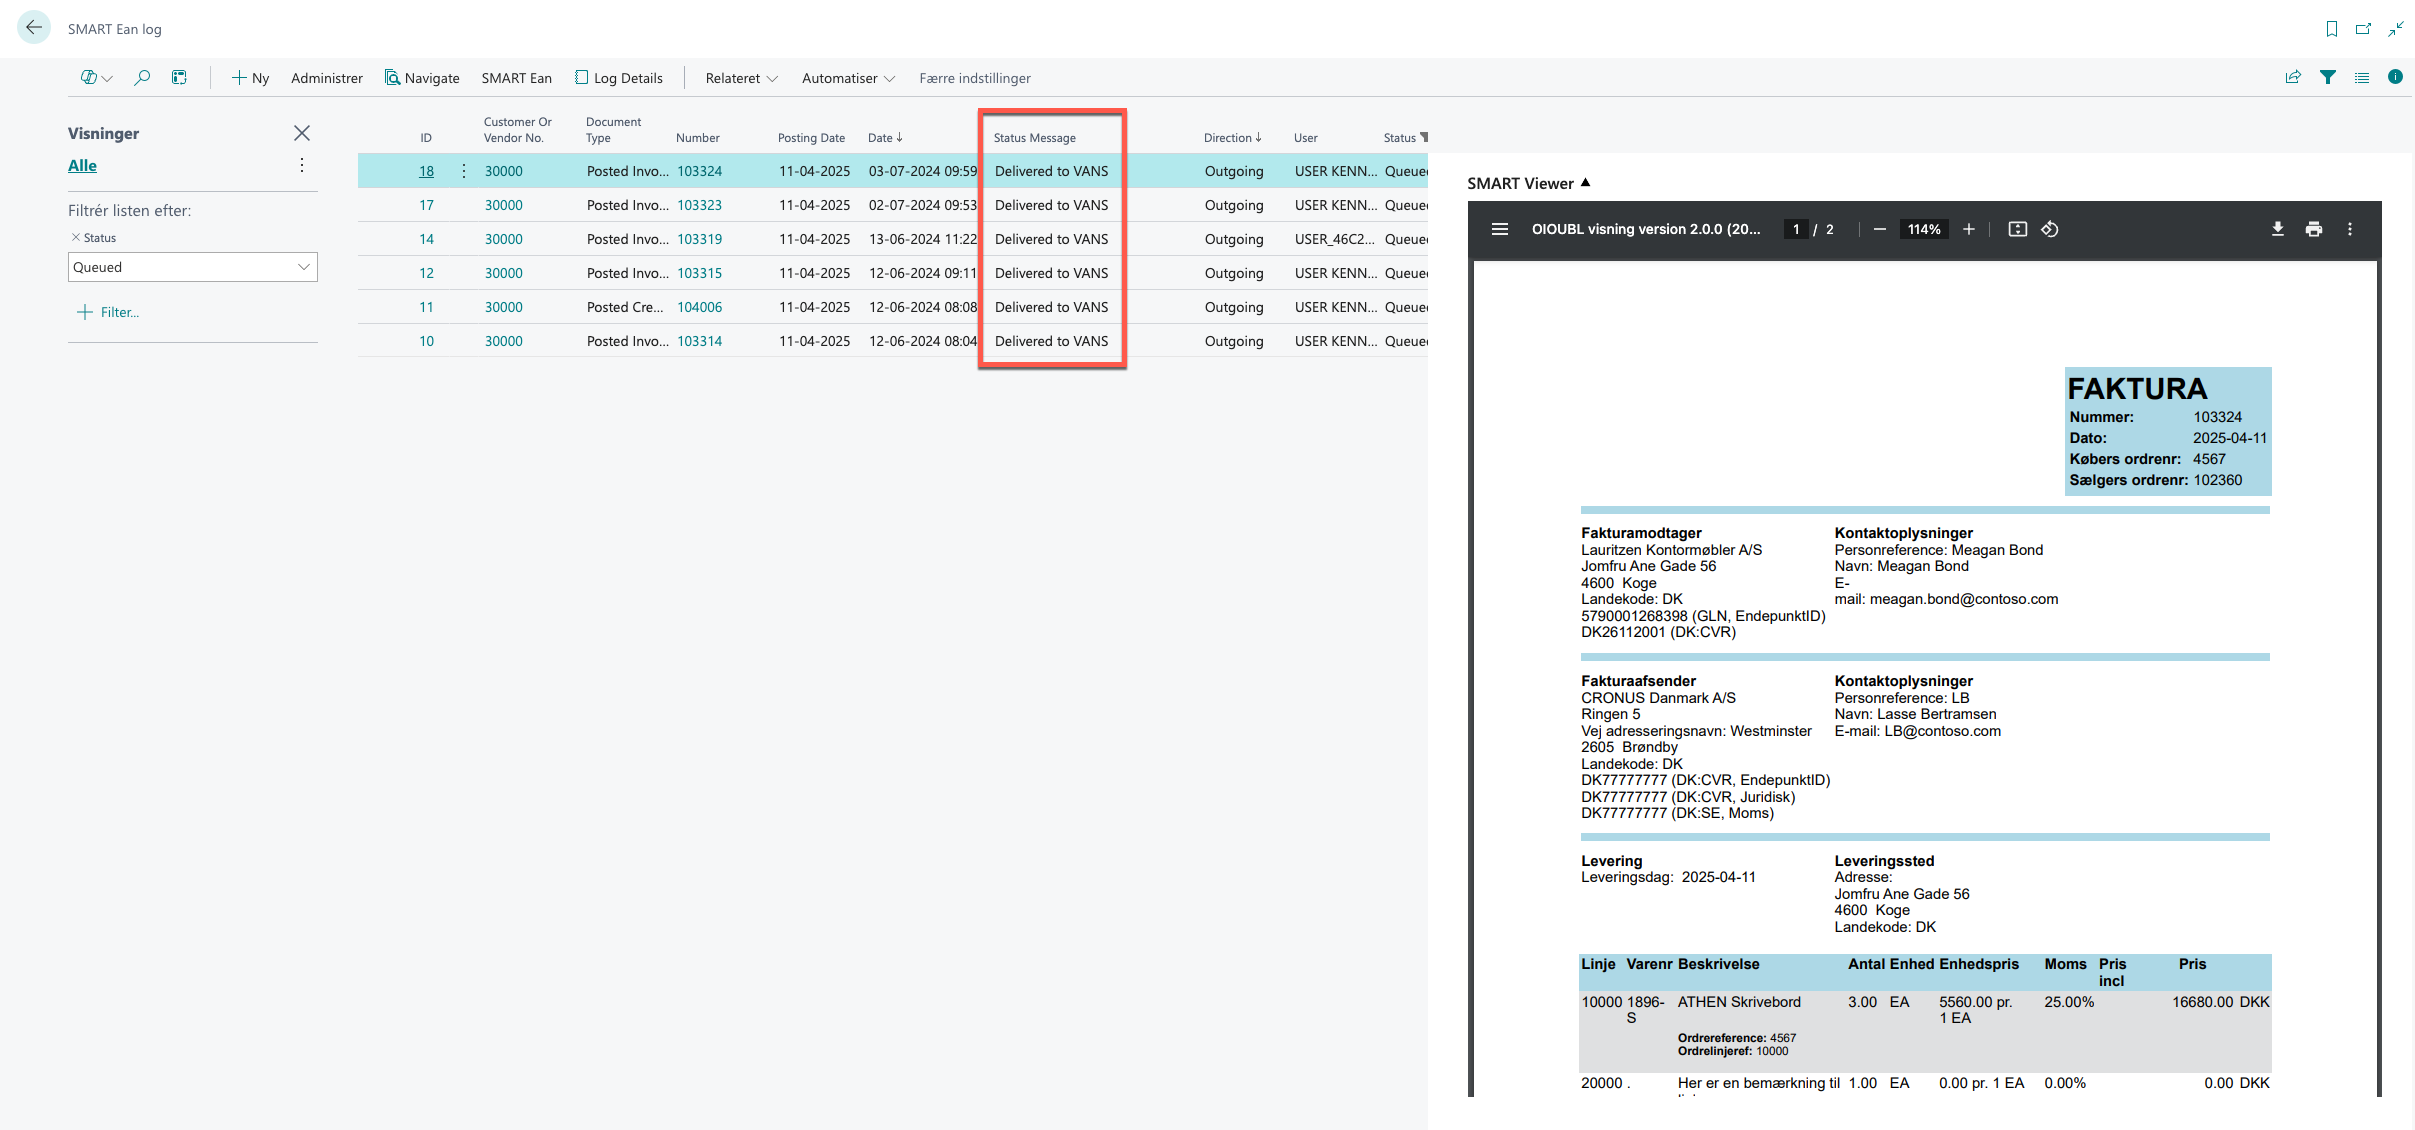Download the PDF in SMART Viewer
This screenshot has height=1130, width=2415.
[2277, 229]
